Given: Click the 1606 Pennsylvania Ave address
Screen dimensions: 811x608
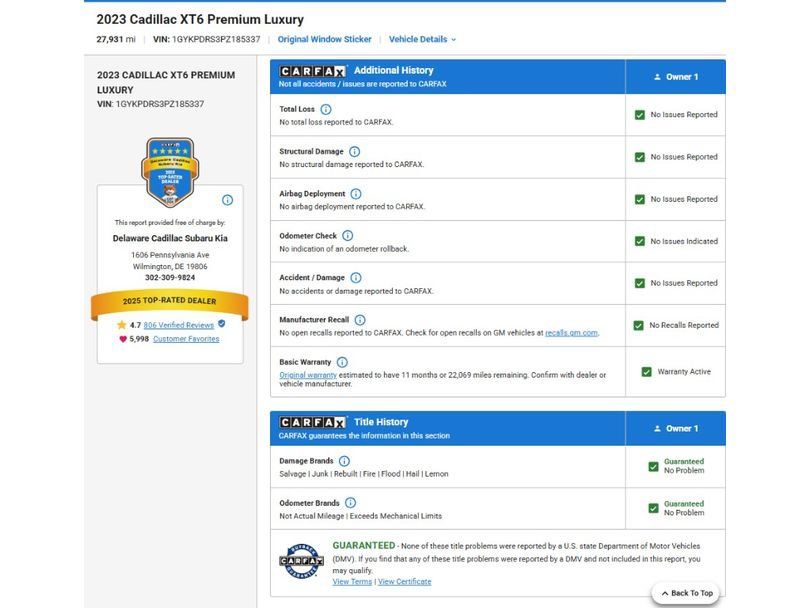Looking at the screenshot, I should click(170, 255).
